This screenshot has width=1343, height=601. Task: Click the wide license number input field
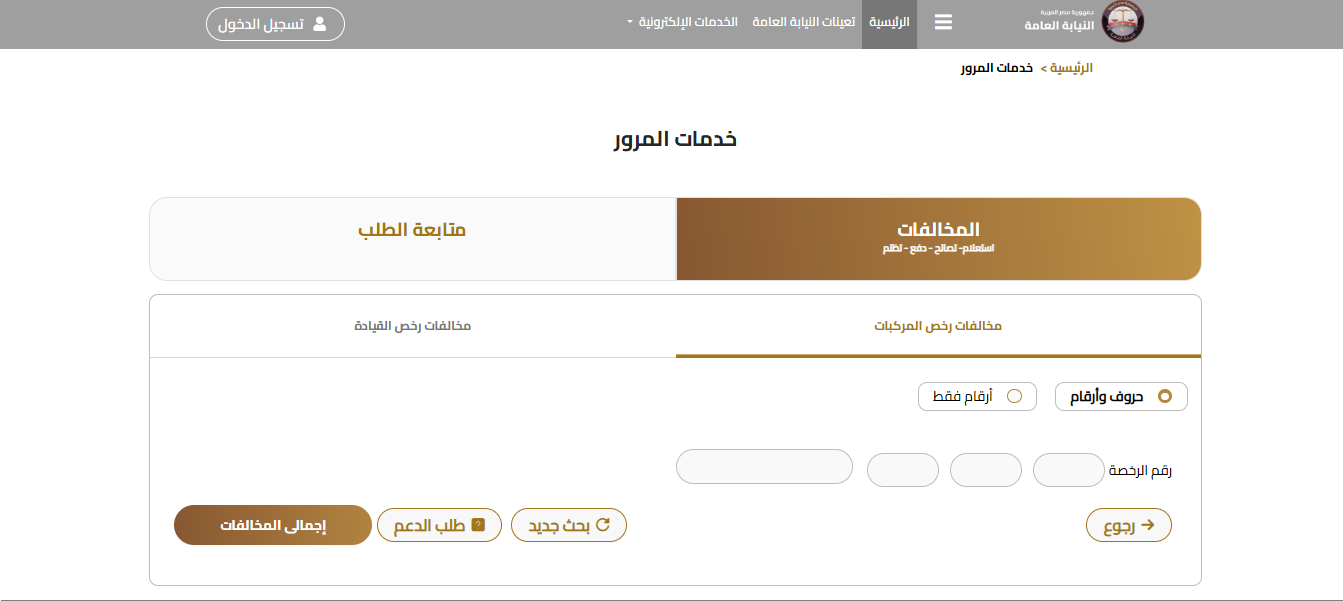764,466
